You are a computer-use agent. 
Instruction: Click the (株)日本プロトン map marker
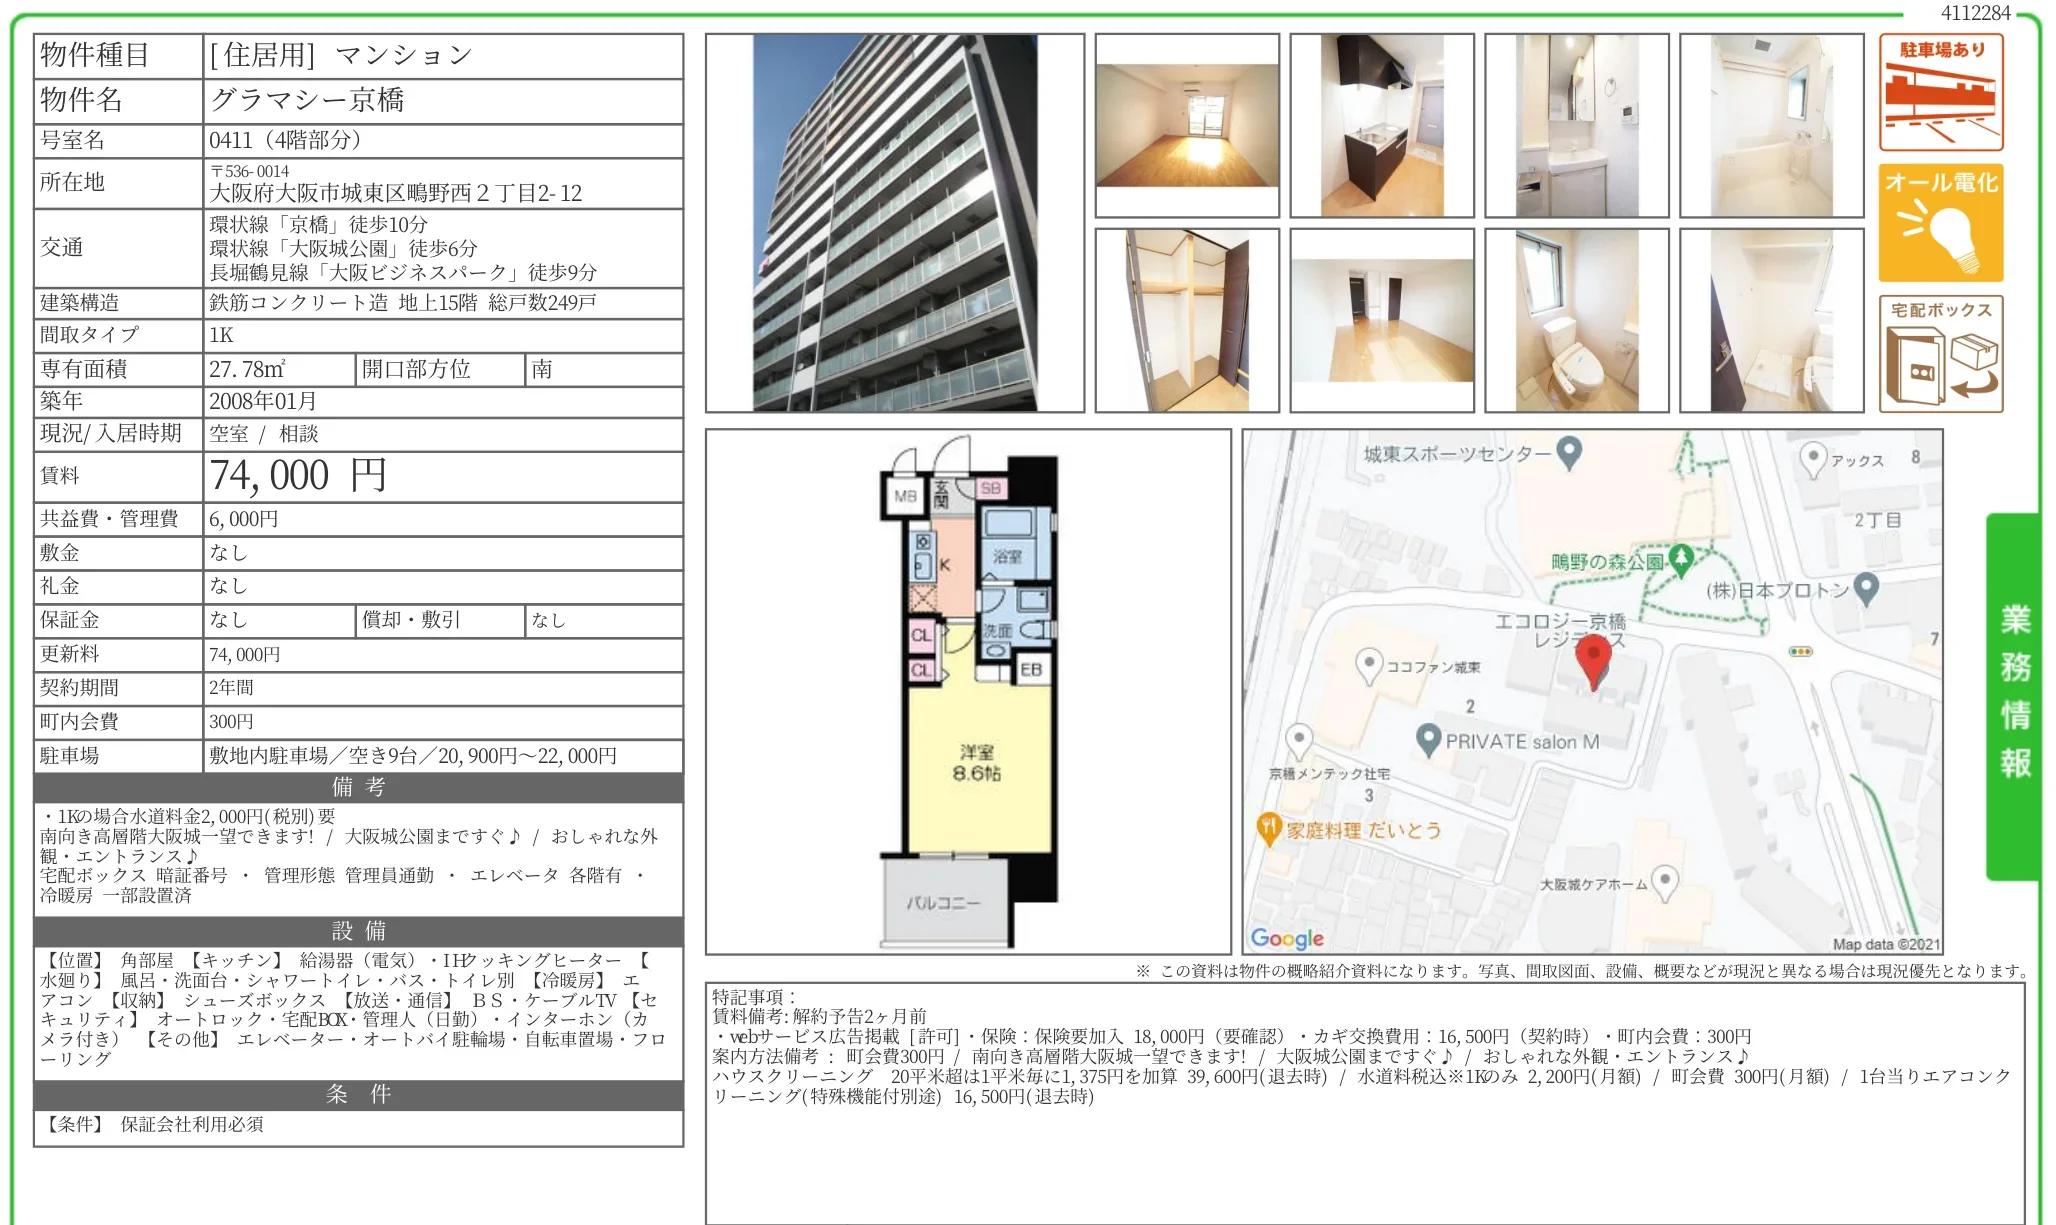tap(1866, 587)
